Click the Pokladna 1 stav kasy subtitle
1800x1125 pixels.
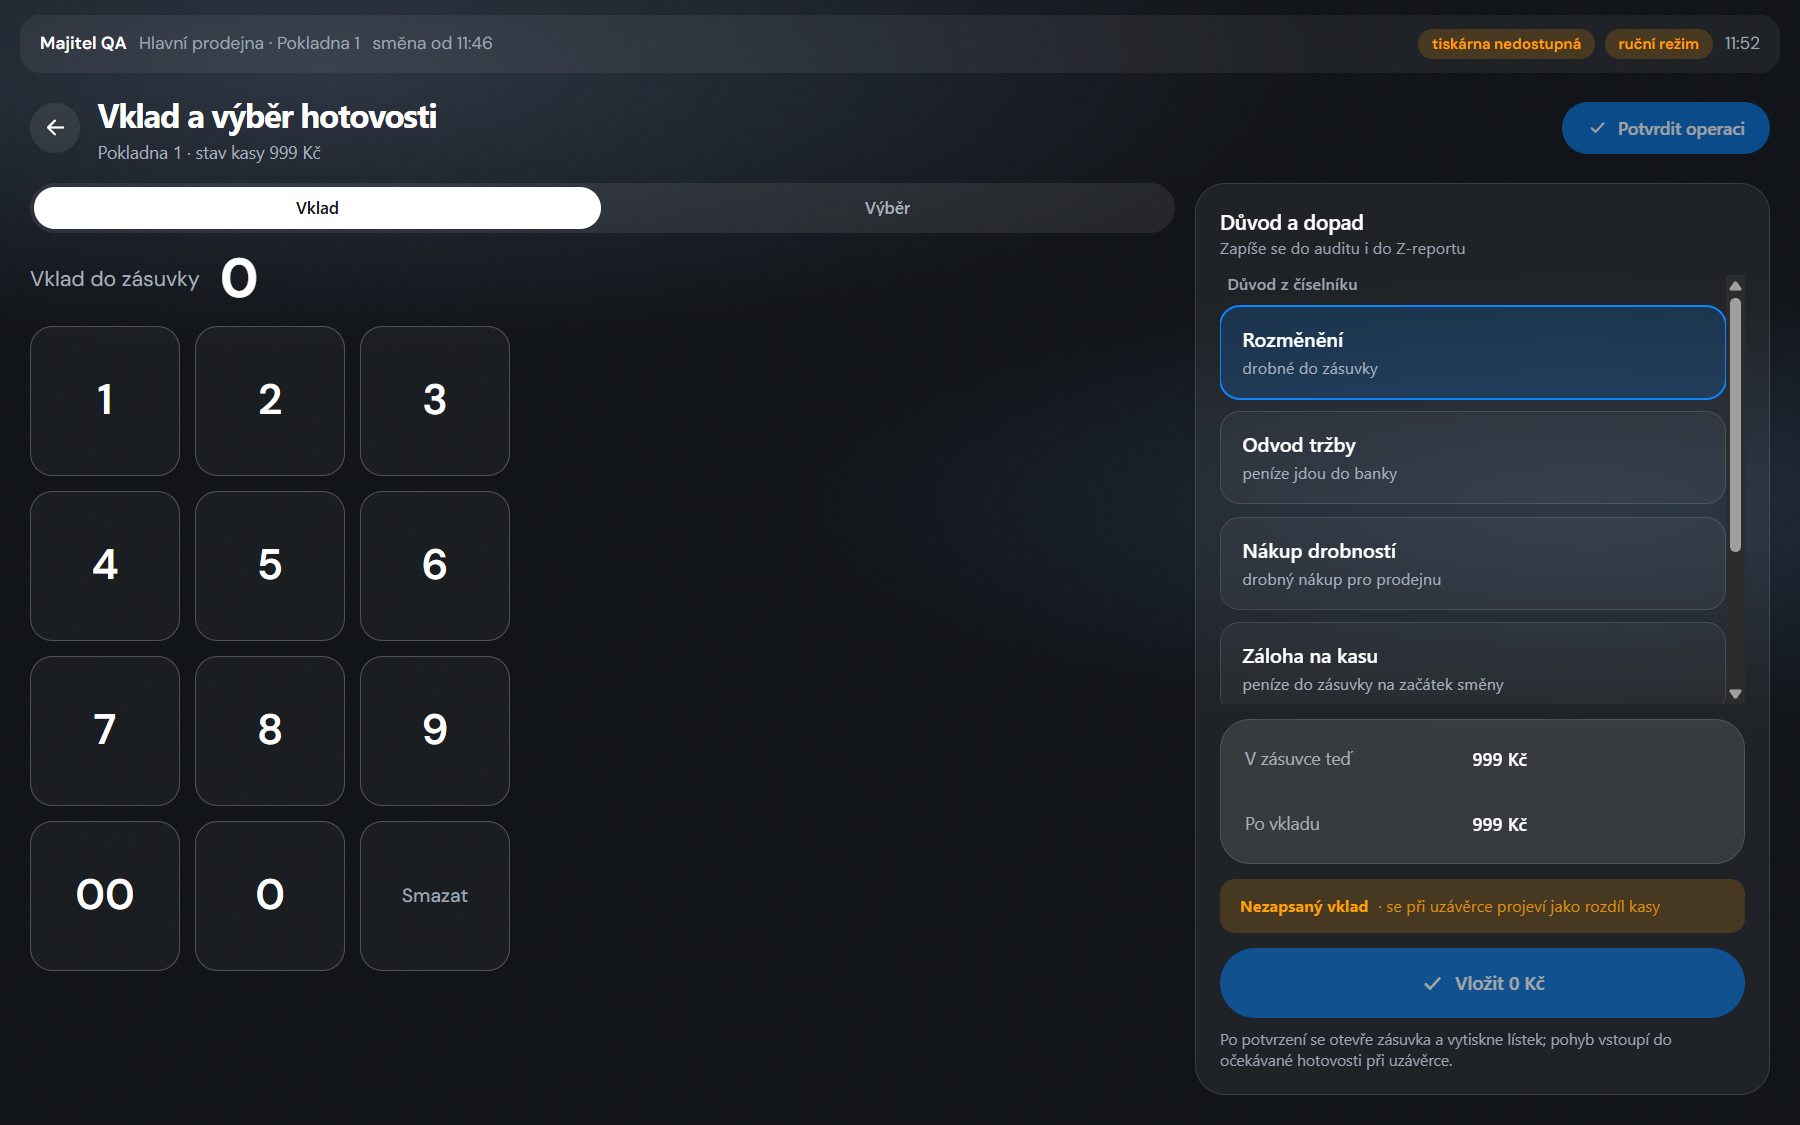pyautogui.click(x=209, y=153)
